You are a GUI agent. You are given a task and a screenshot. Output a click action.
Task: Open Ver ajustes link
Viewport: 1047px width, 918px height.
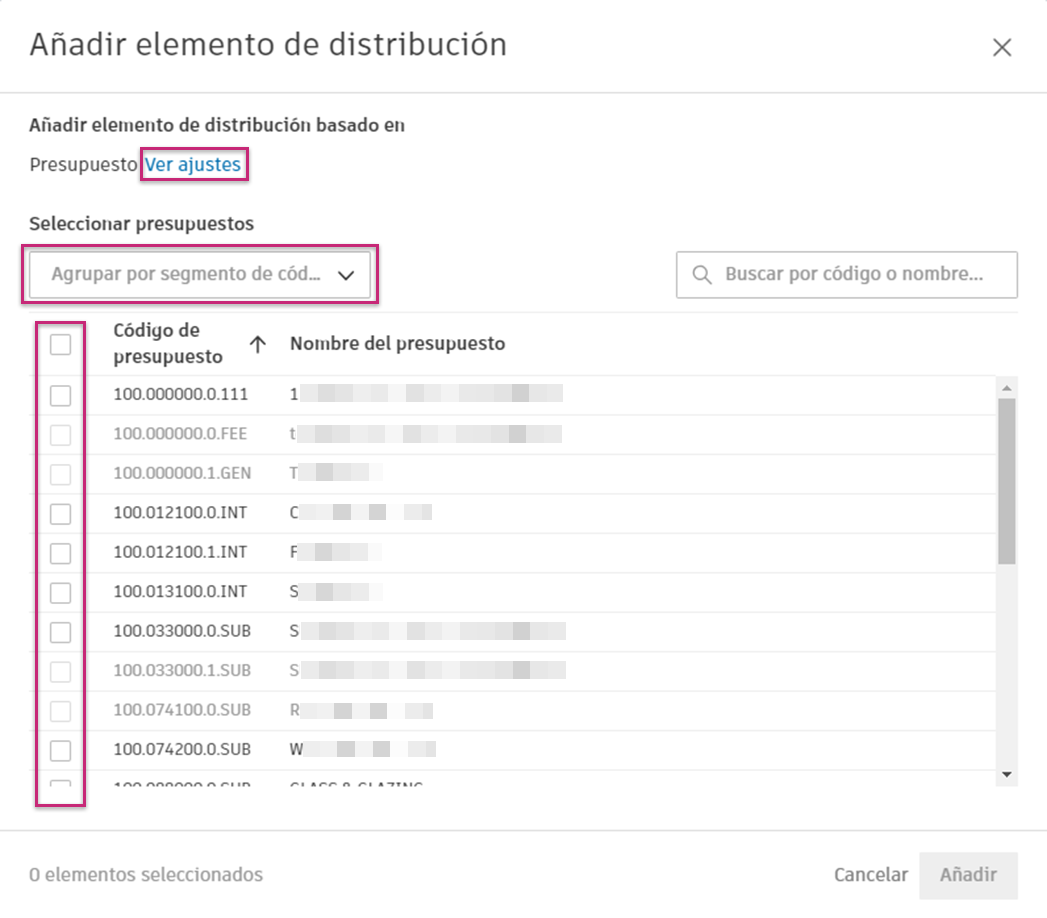point(194,163)
